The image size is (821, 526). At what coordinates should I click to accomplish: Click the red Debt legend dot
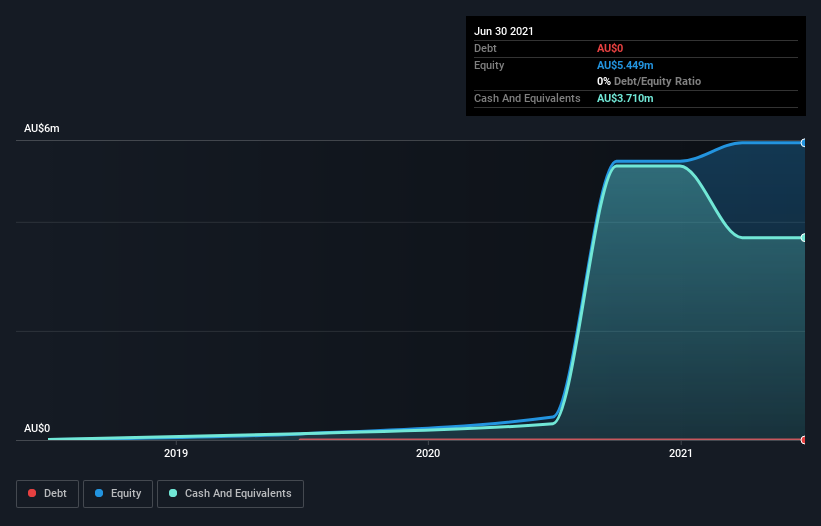point(32,493)
